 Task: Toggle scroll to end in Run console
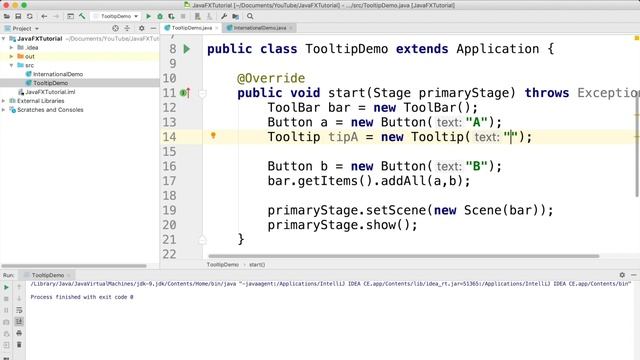19,322
